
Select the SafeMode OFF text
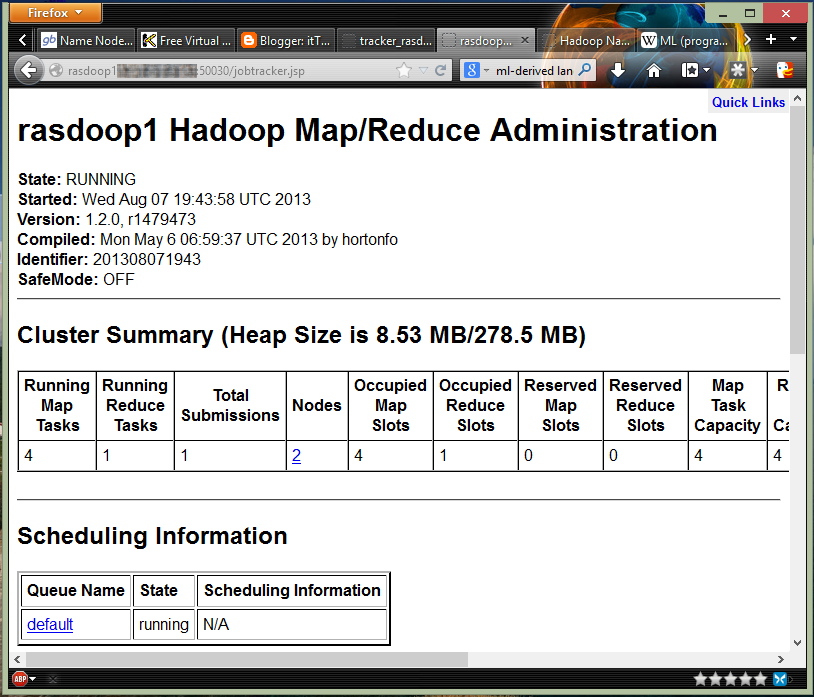76,279
